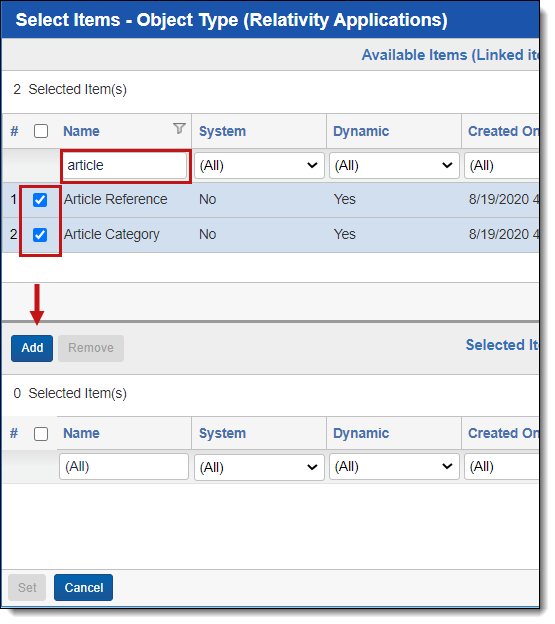Uncheck the Article Category row checkbox

click(x=40, y=235)
